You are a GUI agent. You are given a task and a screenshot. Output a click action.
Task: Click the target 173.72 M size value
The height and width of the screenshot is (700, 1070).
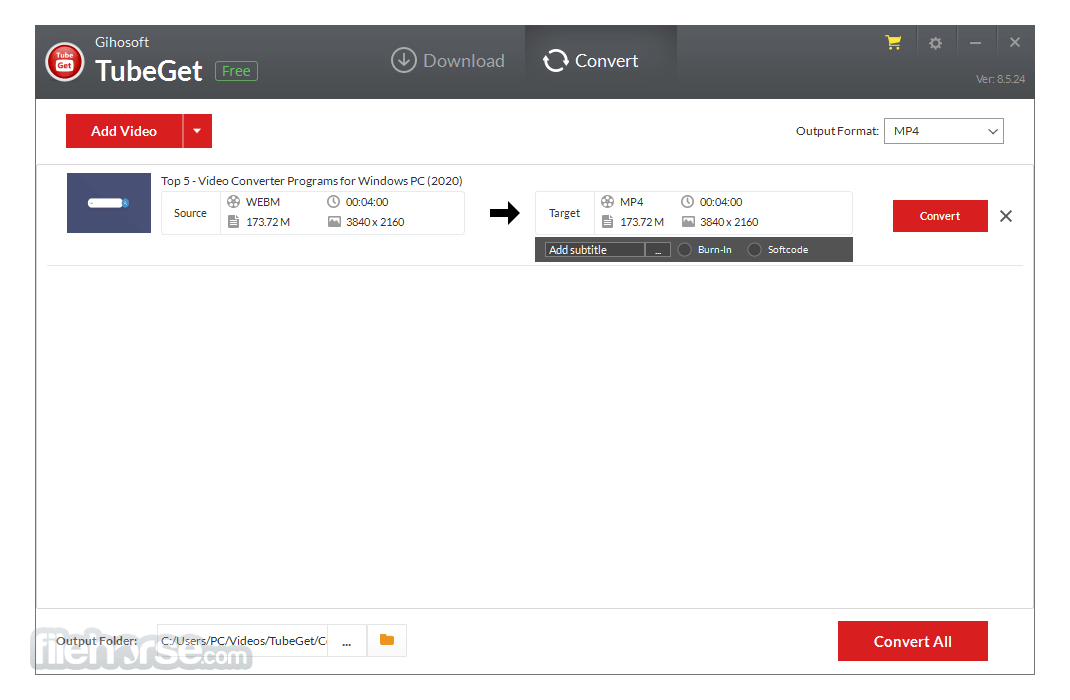(x=642, y=222)
